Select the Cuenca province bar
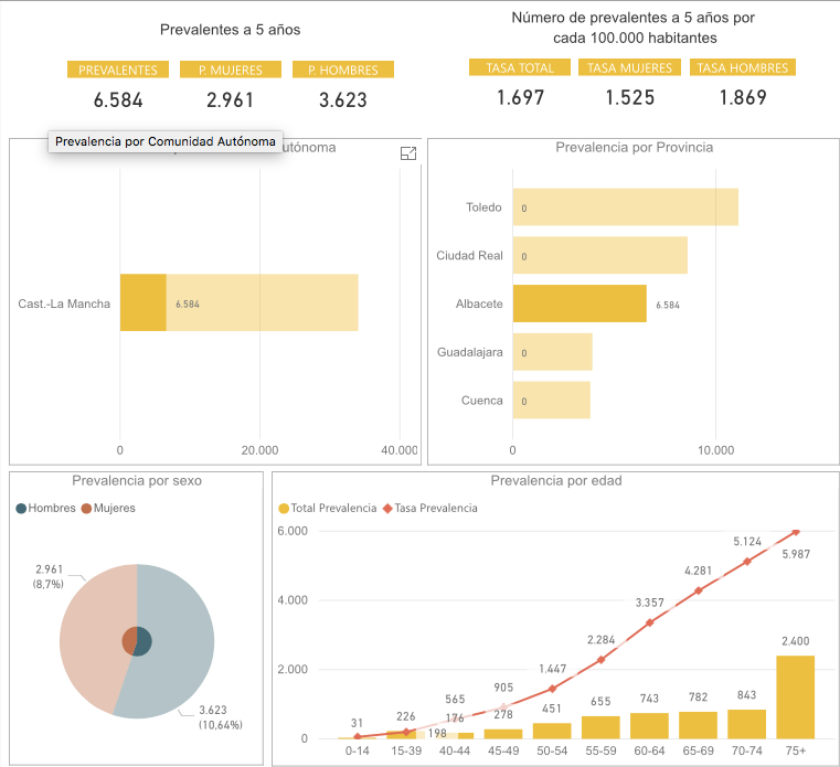 (x=551, y=400)
